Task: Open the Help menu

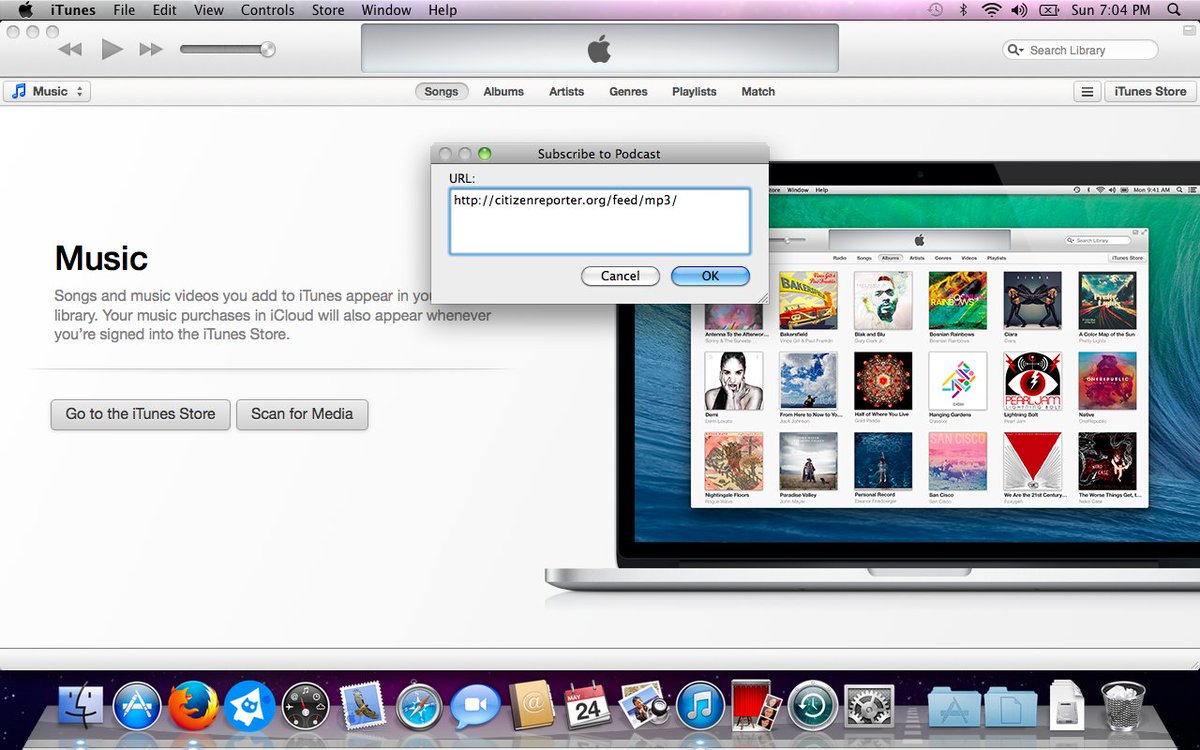Action: 442,10
